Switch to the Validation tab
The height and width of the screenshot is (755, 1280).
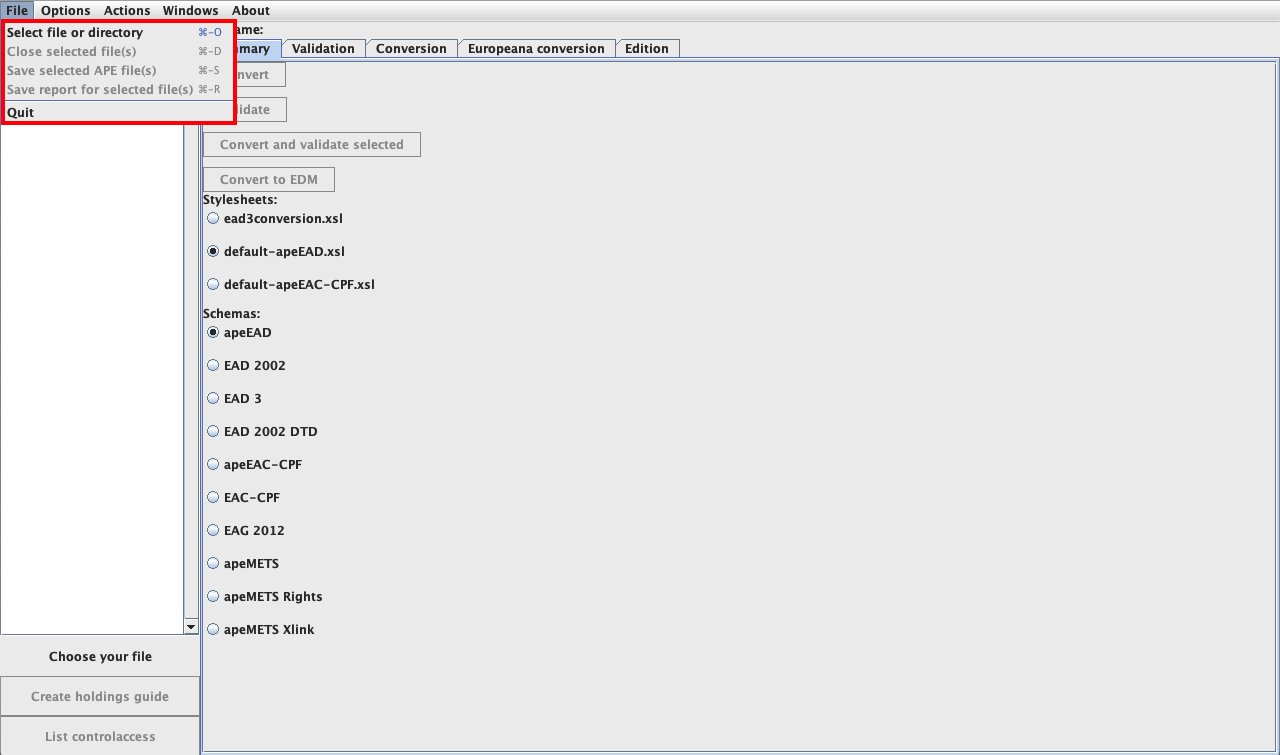323,48
